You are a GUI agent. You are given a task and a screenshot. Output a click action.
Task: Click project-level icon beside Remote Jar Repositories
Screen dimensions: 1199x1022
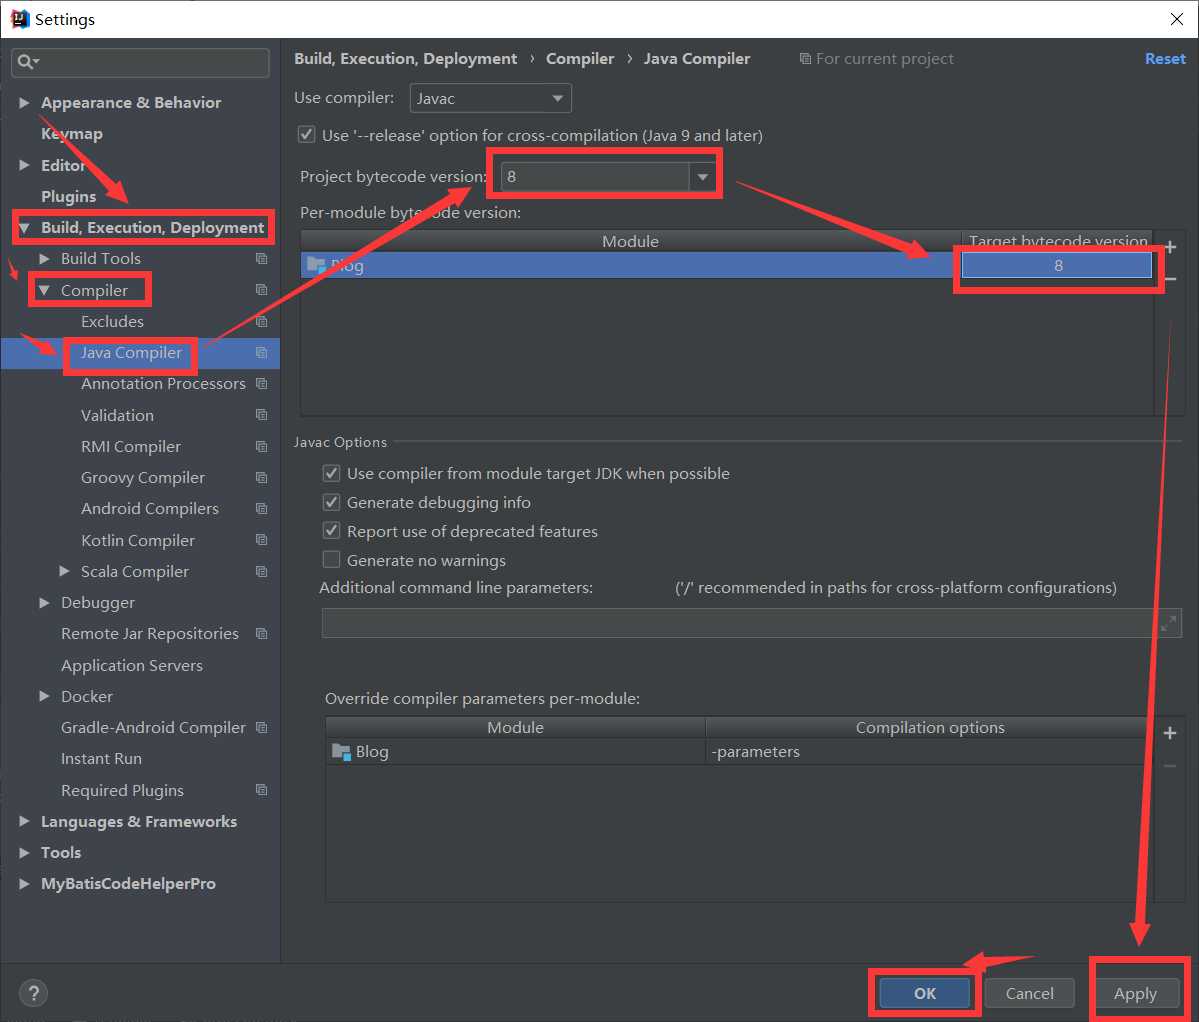[x=262, y=634]
